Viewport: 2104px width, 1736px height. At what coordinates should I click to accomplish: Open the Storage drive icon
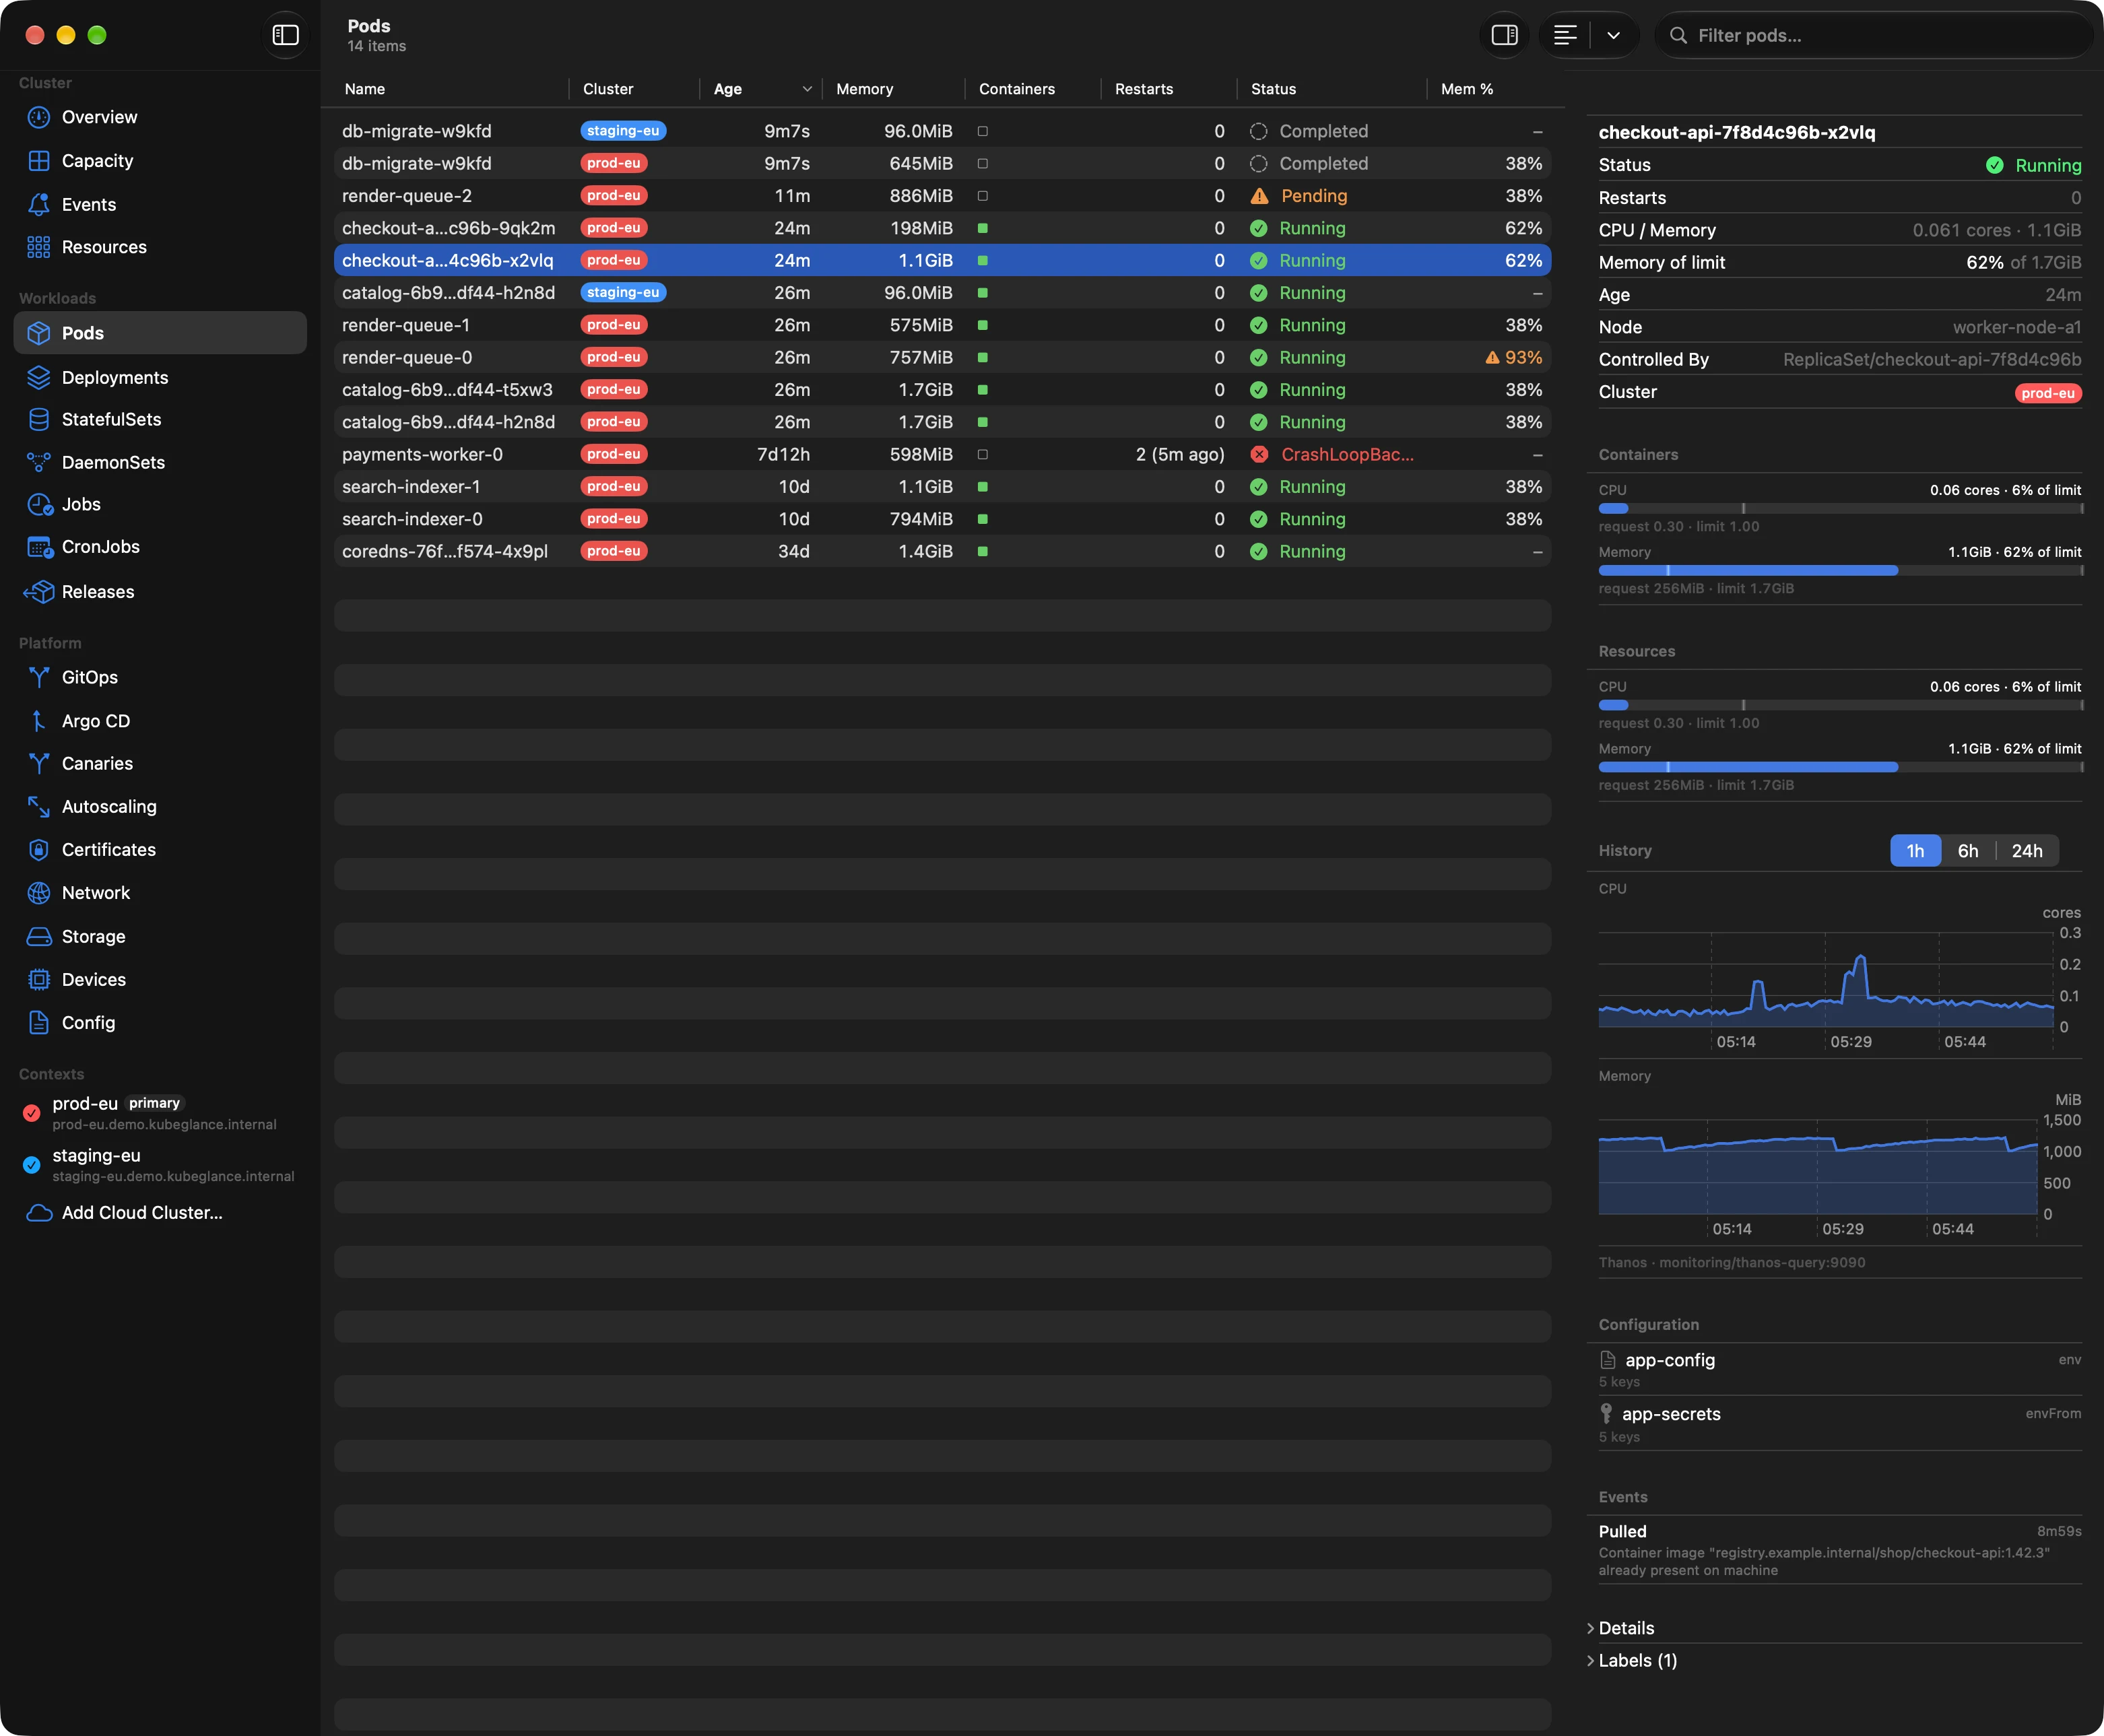click(x=38, y=936)
